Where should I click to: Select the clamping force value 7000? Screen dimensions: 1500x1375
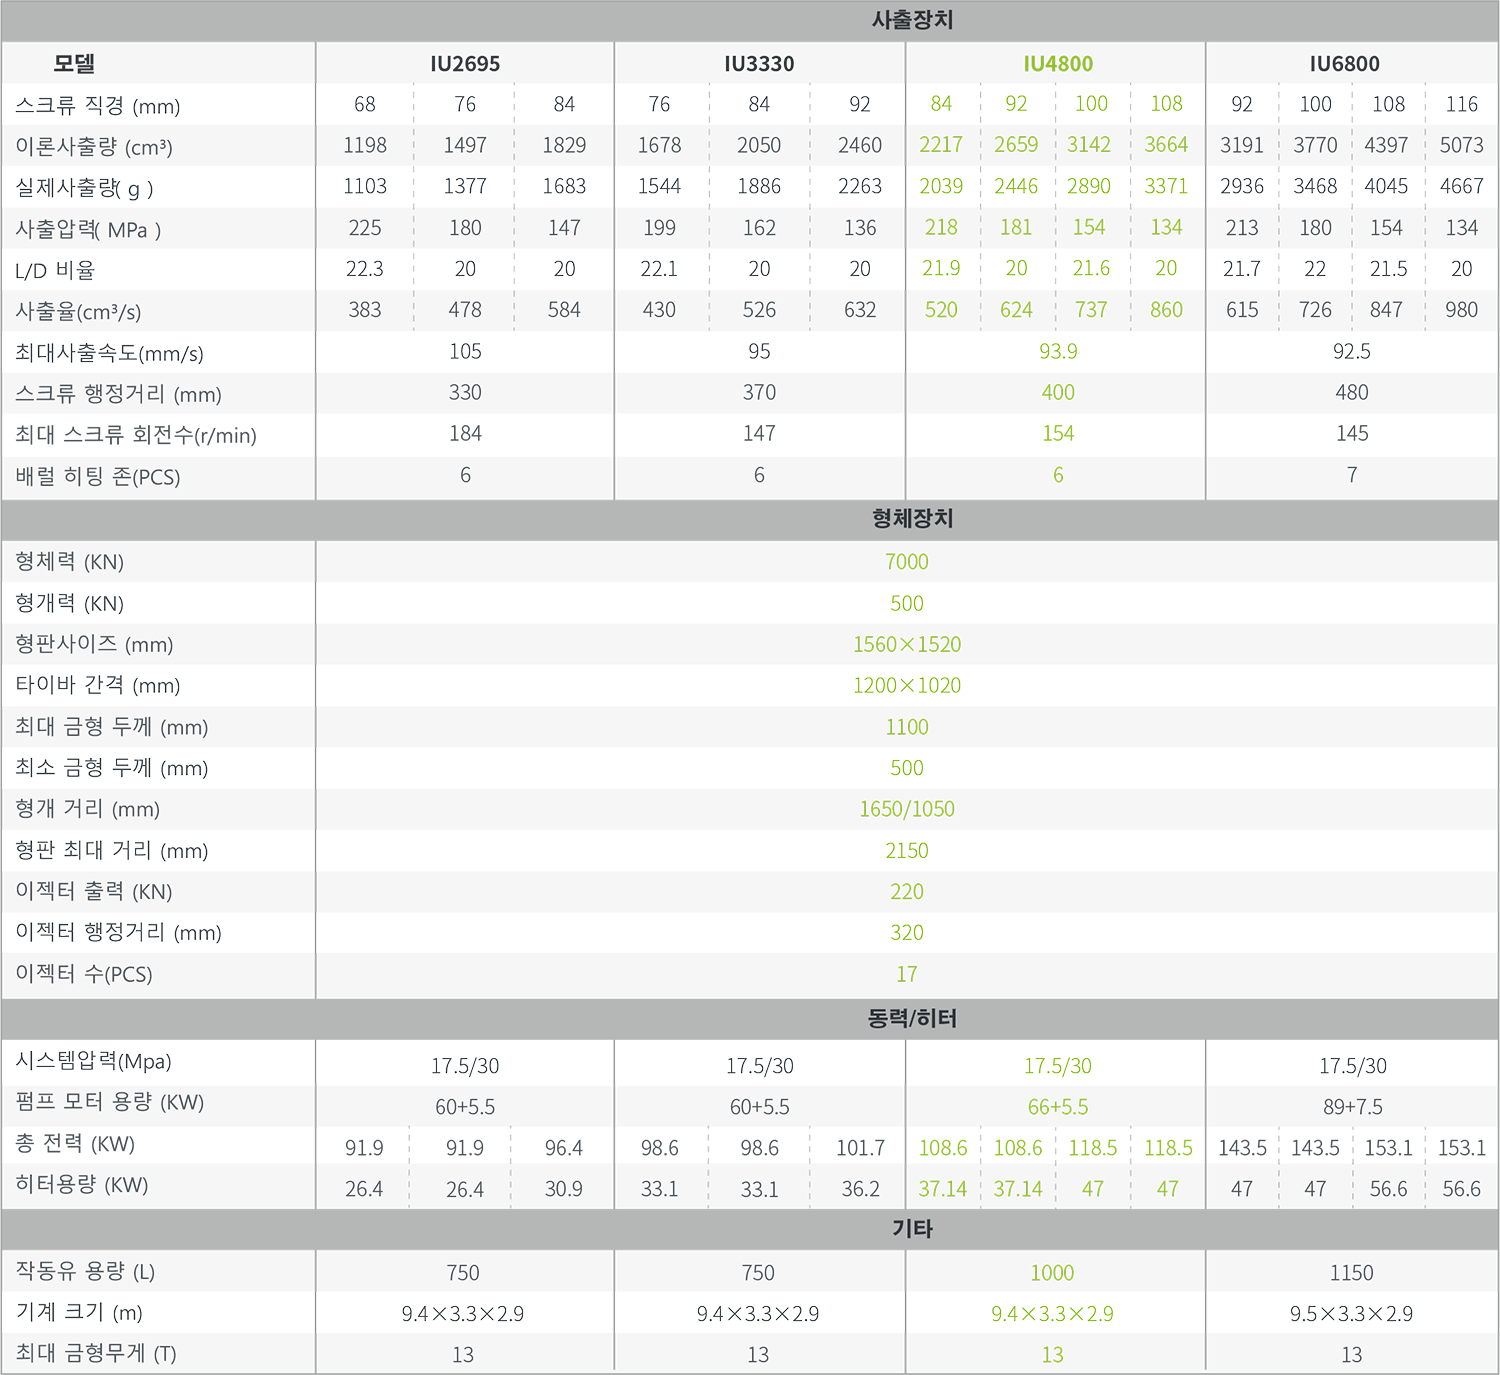coord(907,562)
